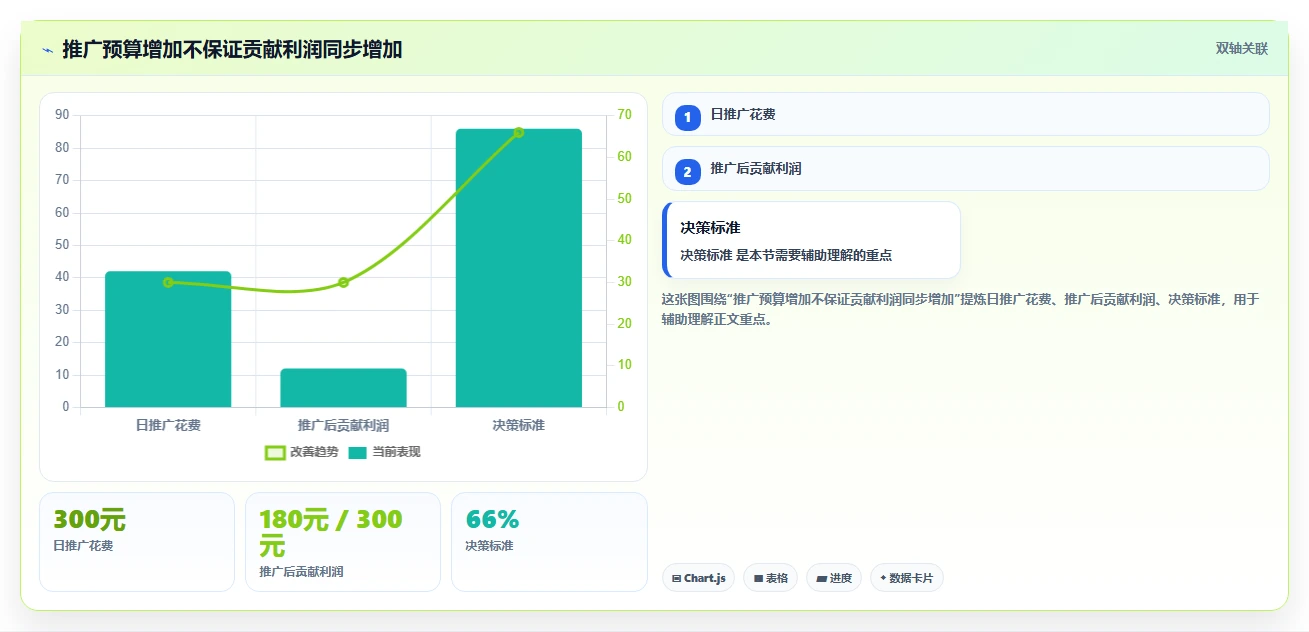Click the 双轴关联 label in header
This screenshot has width=1309, height=632.
(x=1242, y=49)
